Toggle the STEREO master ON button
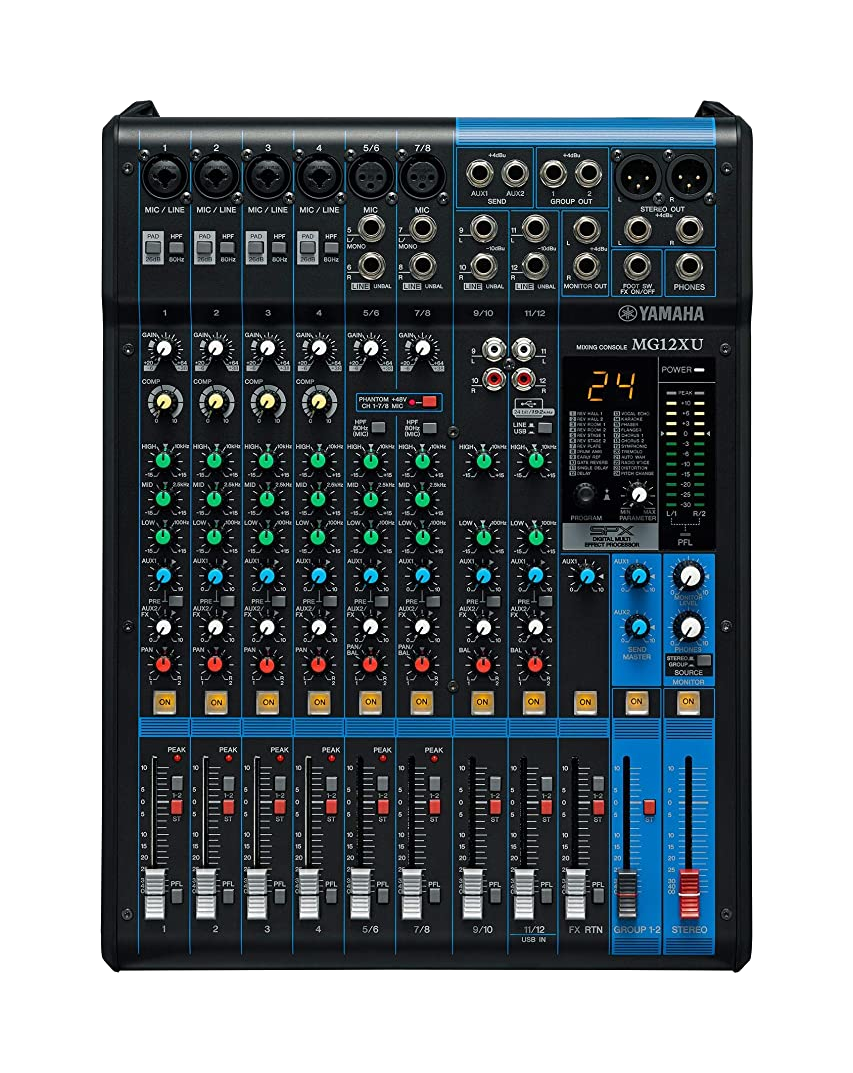Image resolution: width=853 pixels, height=1073 pixels. 688,701
